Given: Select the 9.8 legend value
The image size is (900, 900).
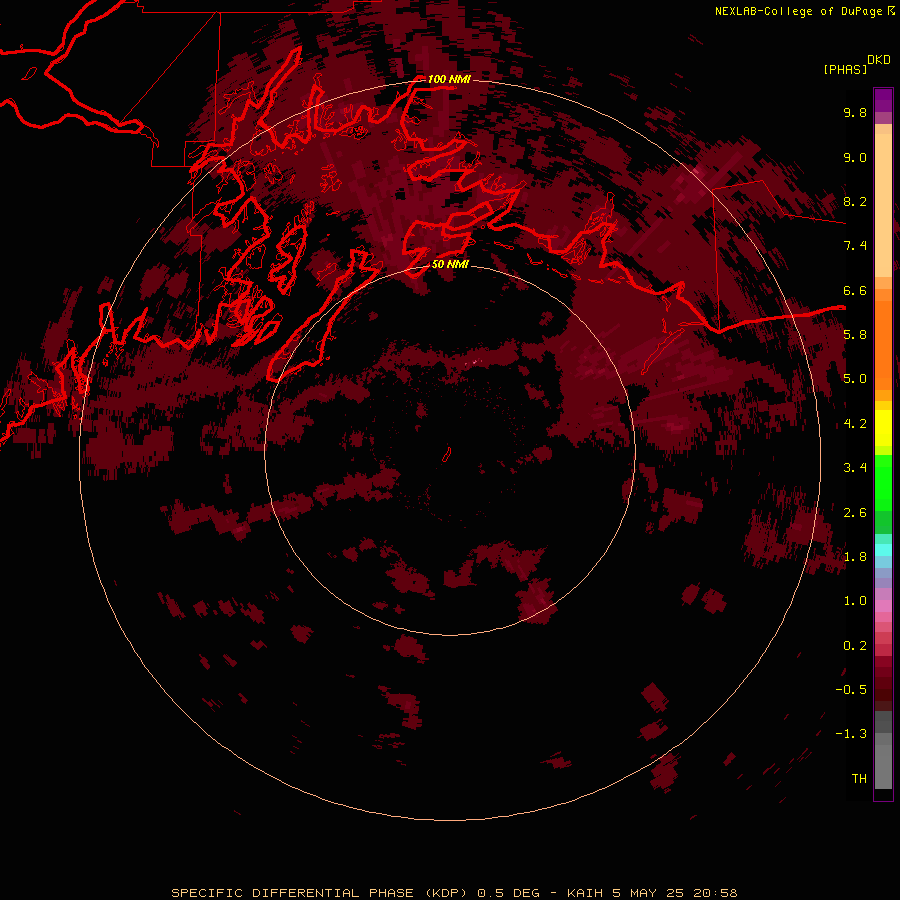Looking at the screenshot, I should [855, 112].
